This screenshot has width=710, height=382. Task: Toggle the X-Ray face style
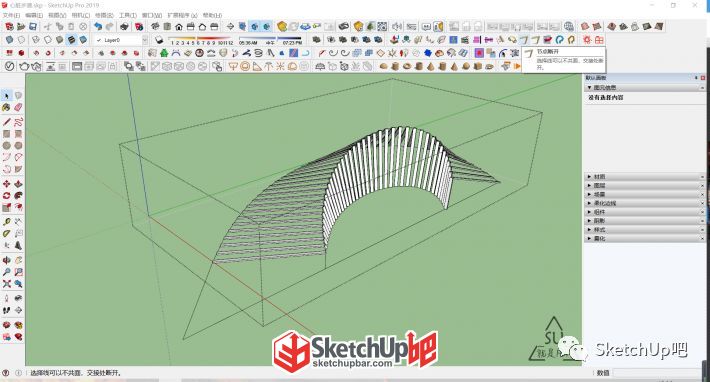(x=9, y=40)
